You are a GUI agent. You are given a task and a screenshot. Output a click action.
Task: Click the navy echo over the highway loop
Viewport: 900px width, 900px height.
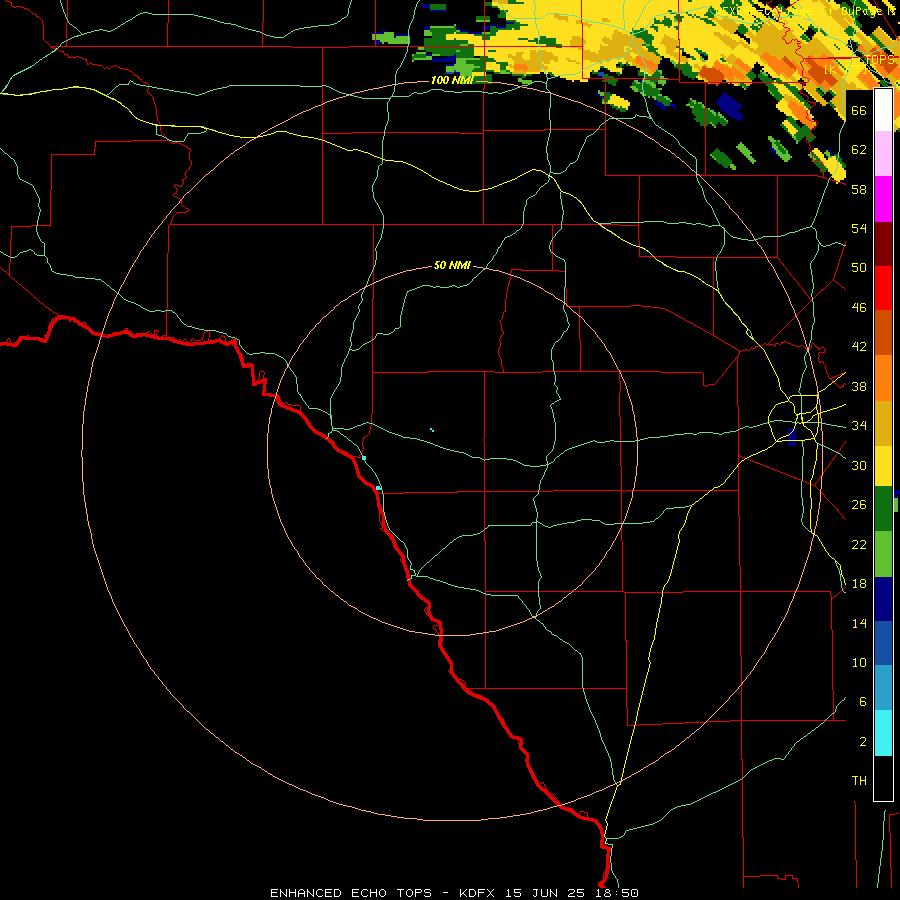pyautogui.click(x=793, y=436)
